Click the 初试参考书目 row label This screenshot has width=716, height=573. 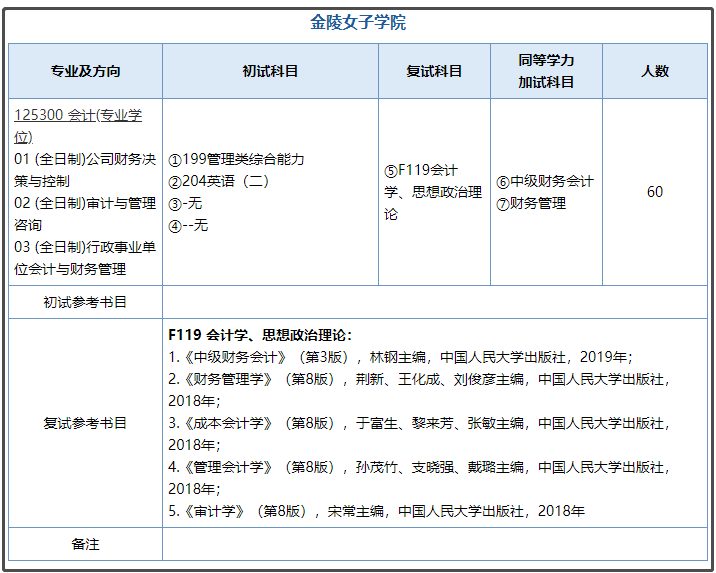(85, 301)
